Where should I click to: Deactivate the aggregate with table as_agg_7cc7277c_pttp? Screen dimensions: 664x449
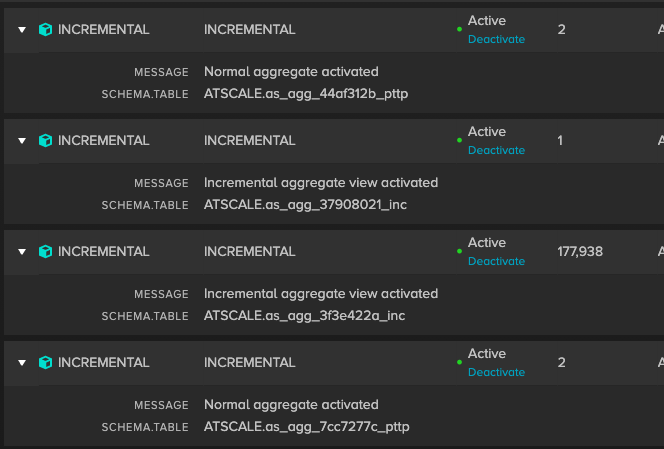pyautogui.click(x=496, y=372)
